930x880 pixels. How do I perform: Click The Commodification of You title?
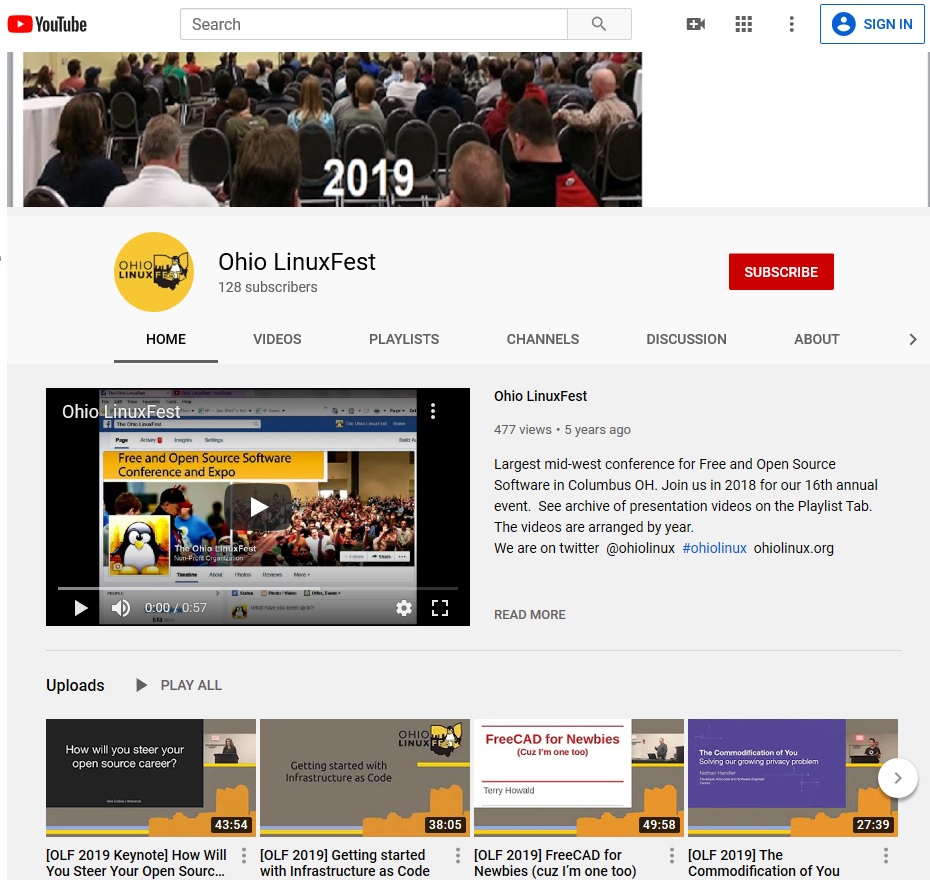(764, 863)
